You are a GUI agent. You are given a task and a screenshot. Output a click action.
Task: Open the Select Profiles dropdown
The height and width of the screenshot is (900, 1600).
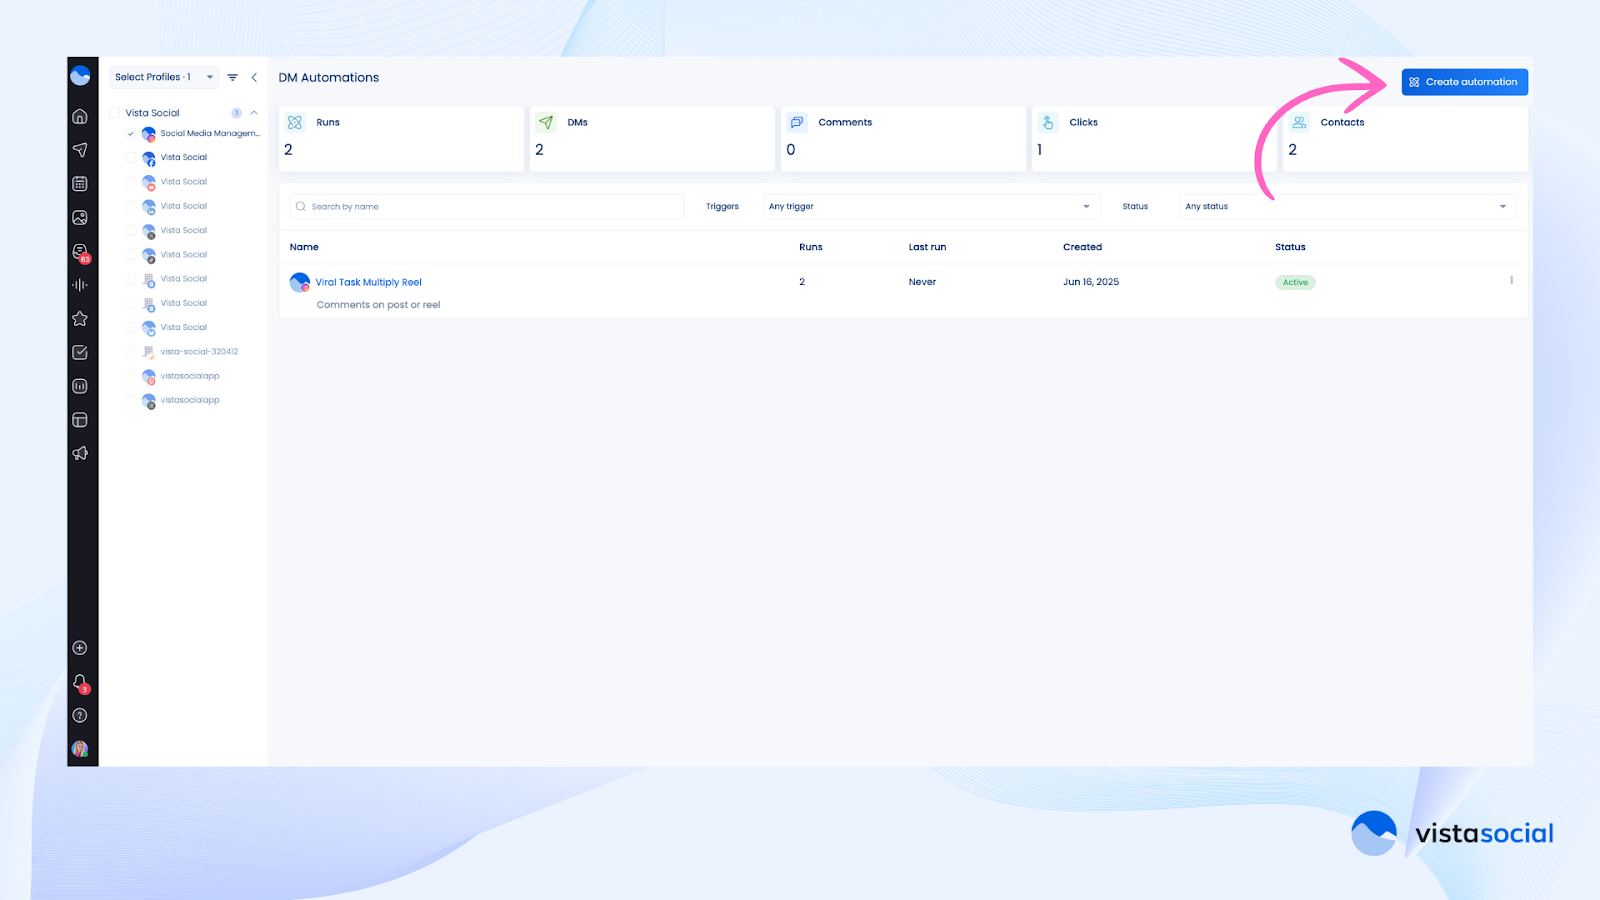click(164, 77)
